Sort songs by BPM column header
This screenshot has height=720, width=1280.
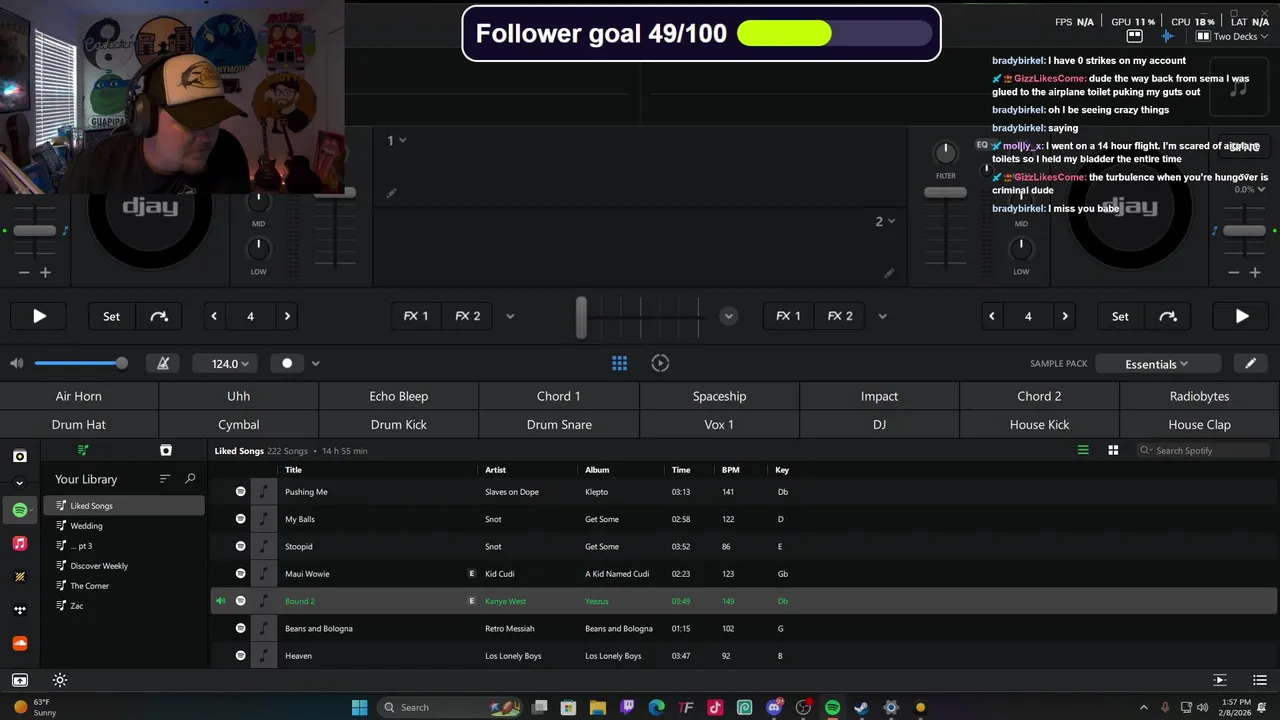coord(730,470)
